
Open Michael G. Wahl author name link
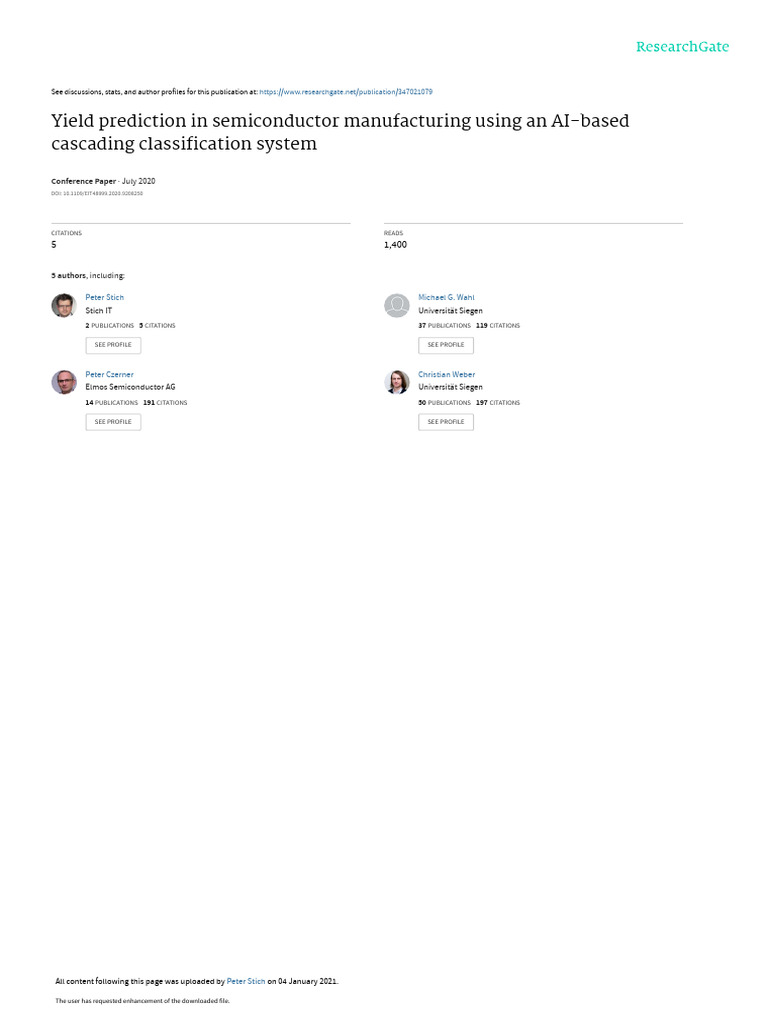point(446,297)
